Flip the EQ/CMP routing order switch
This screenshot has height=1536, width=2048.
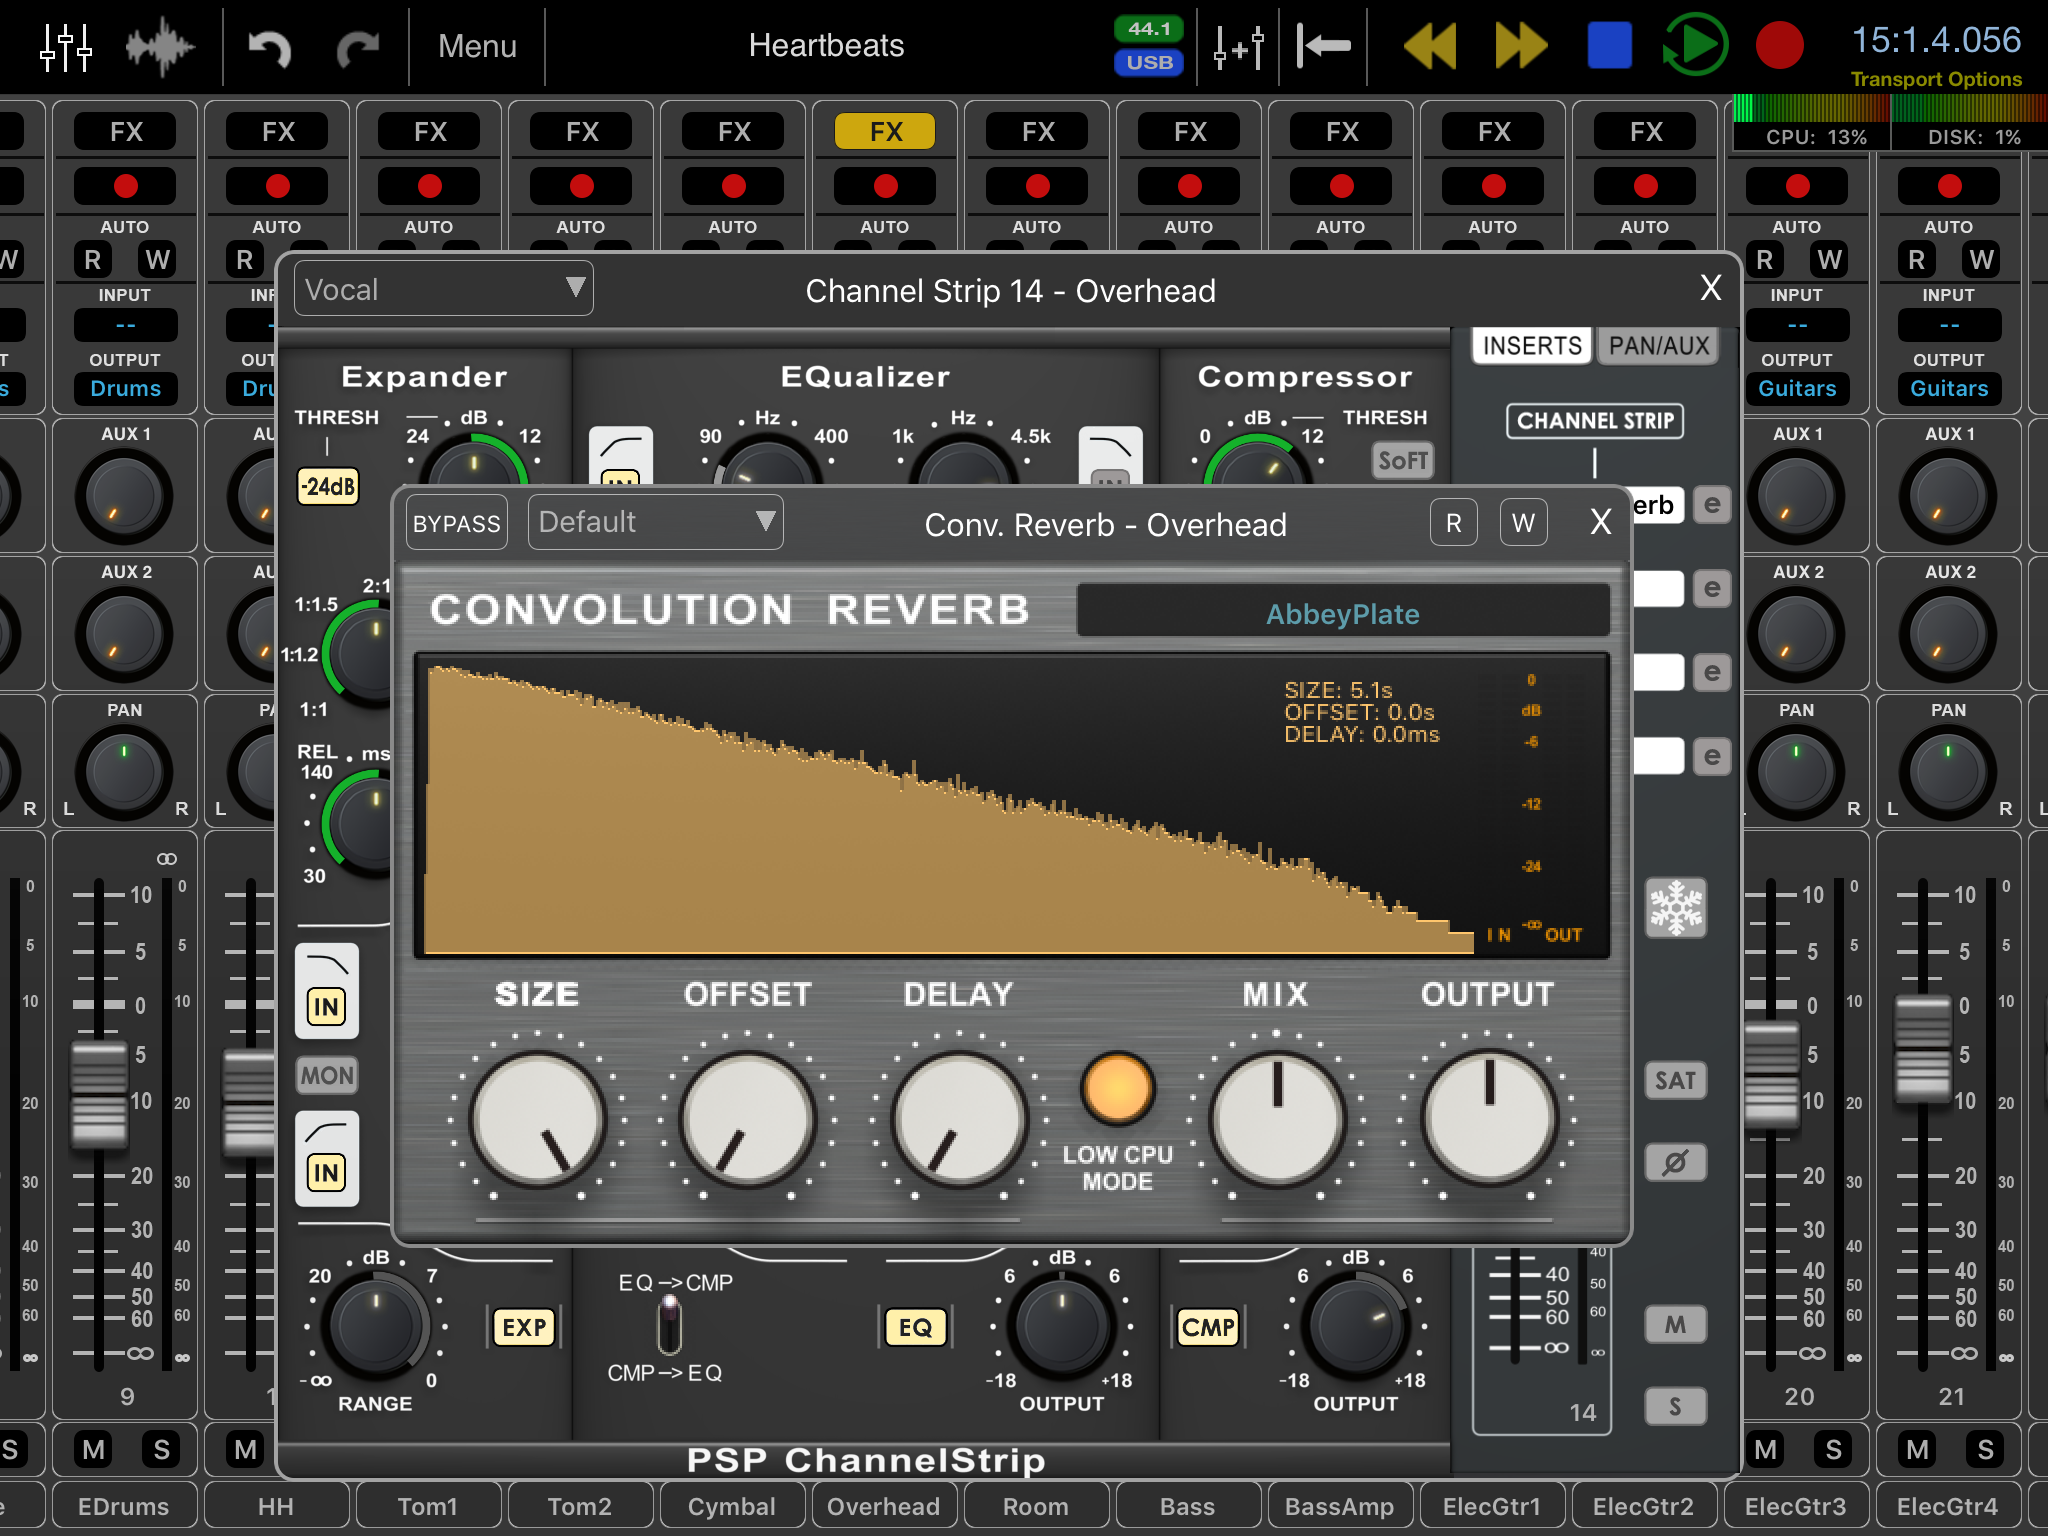tap(669, 1326)
